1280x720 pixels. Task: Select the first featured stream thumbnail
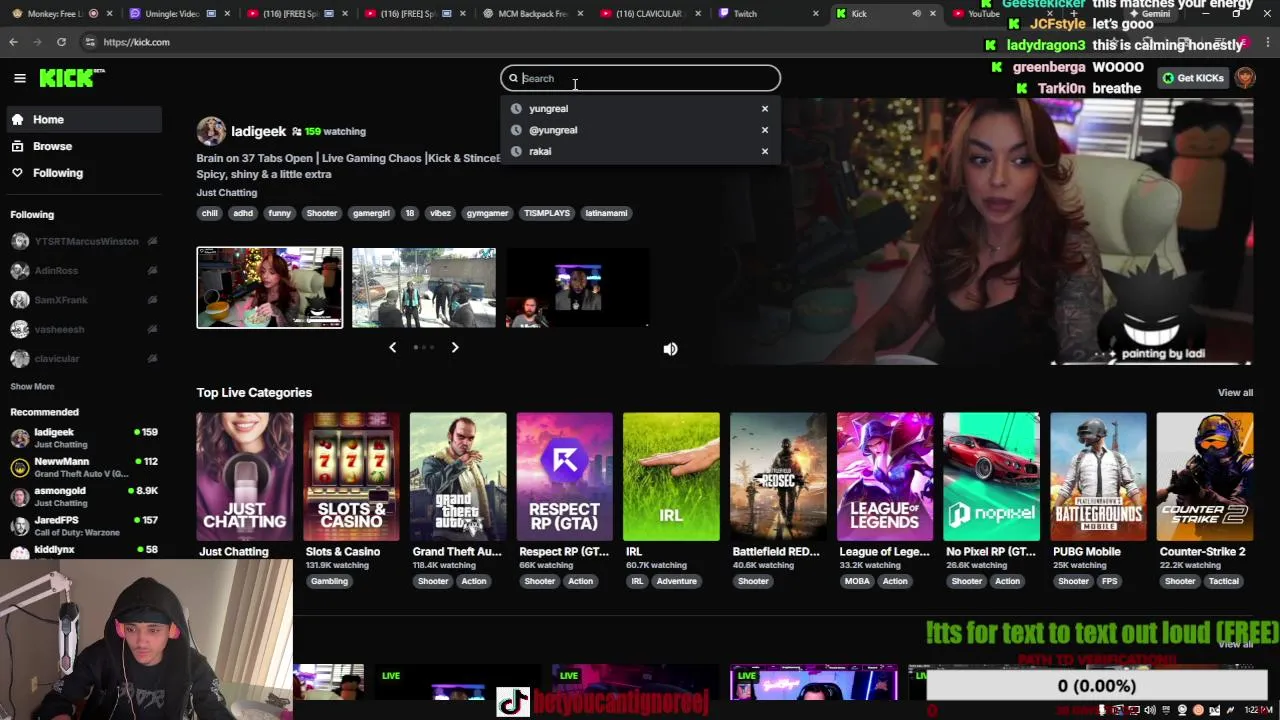click(x=270, y=287)
